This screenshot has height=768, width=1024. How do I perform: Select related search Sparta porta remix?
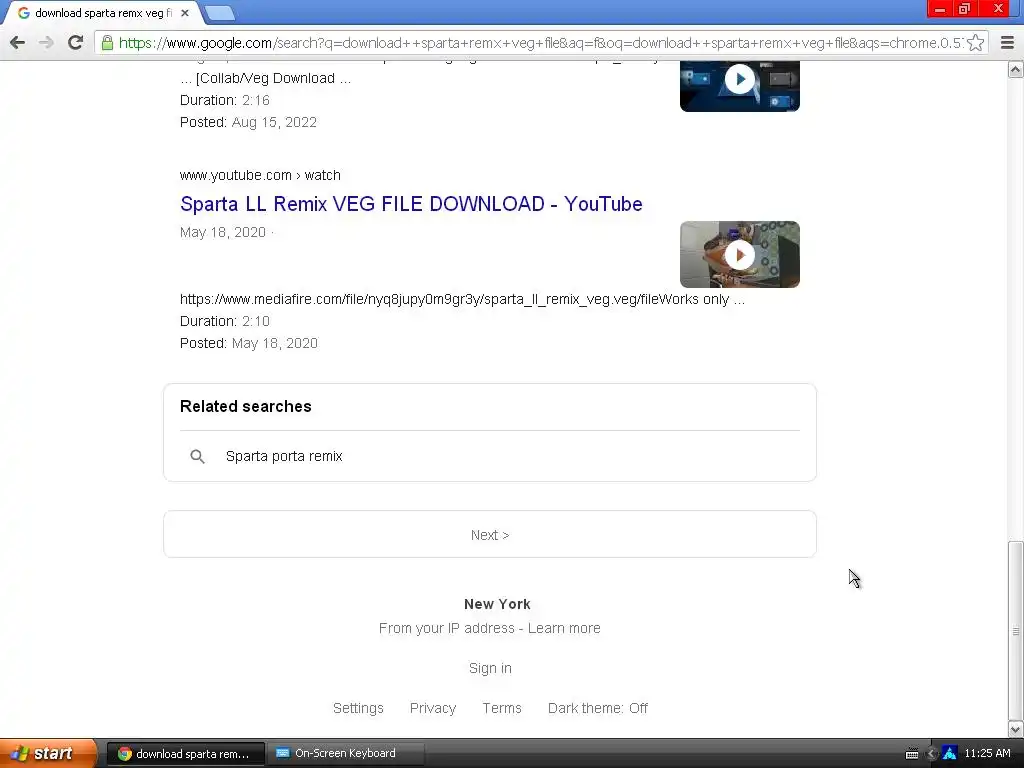point(284,456)
